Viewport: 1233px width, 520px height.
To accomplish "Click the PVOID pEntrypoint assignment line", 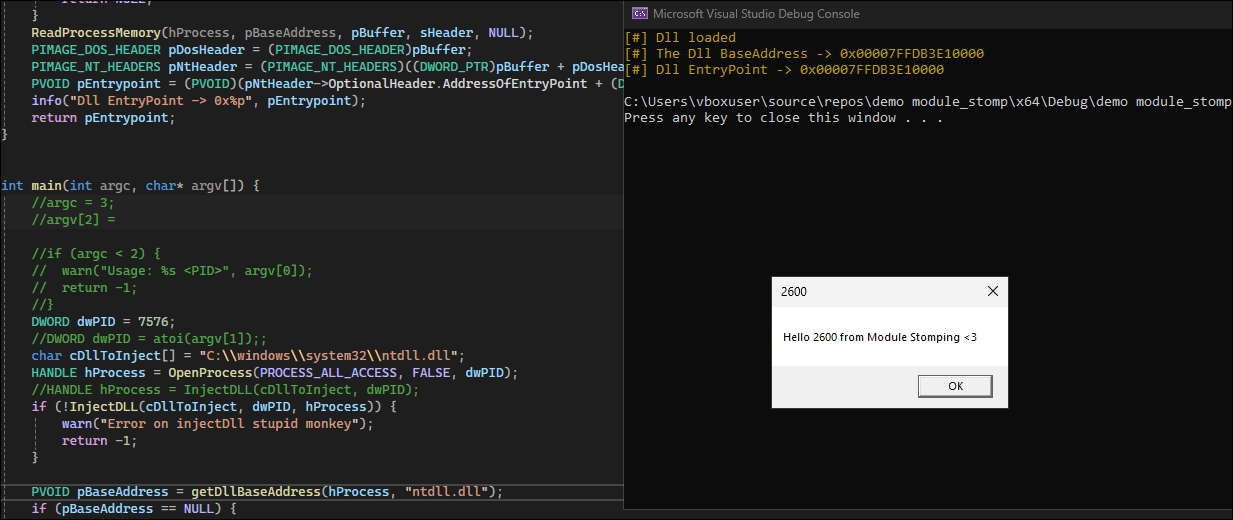I will click(x=327, y=83).
